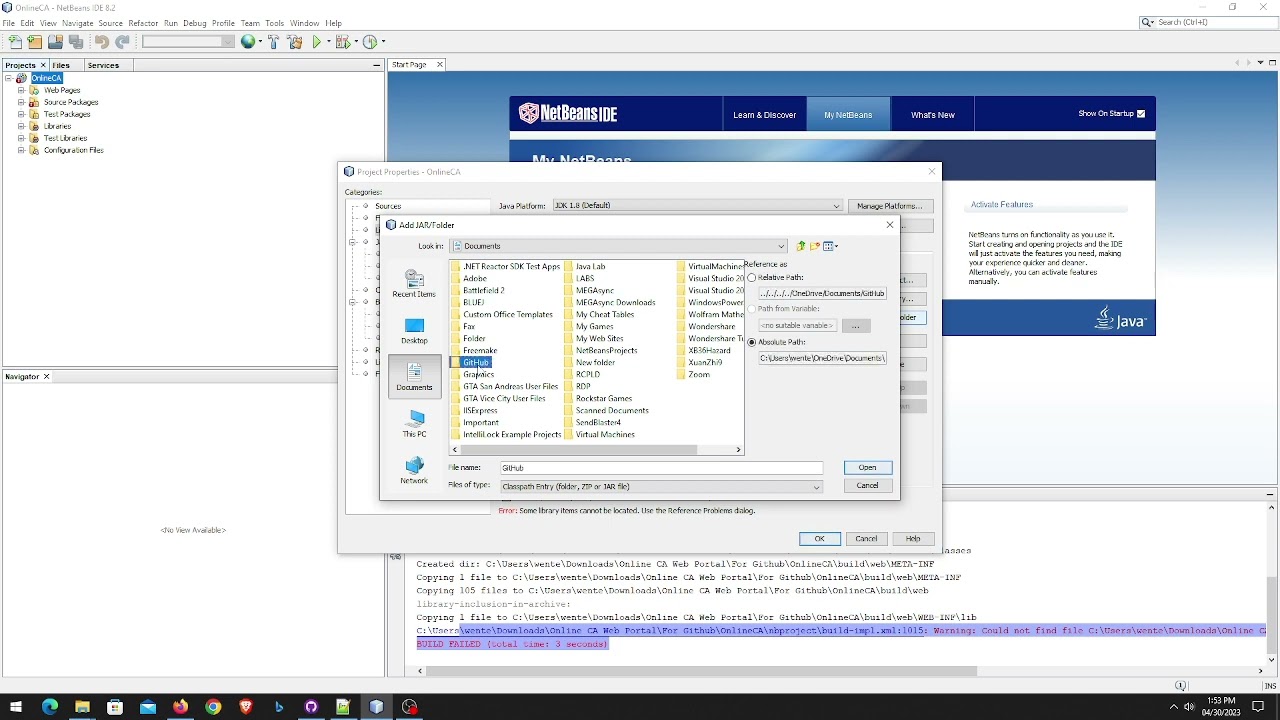1280x720 pixels.
Task: Open Firefox from the taskbar
Action: pyautogui.click(x=180, y=707)
